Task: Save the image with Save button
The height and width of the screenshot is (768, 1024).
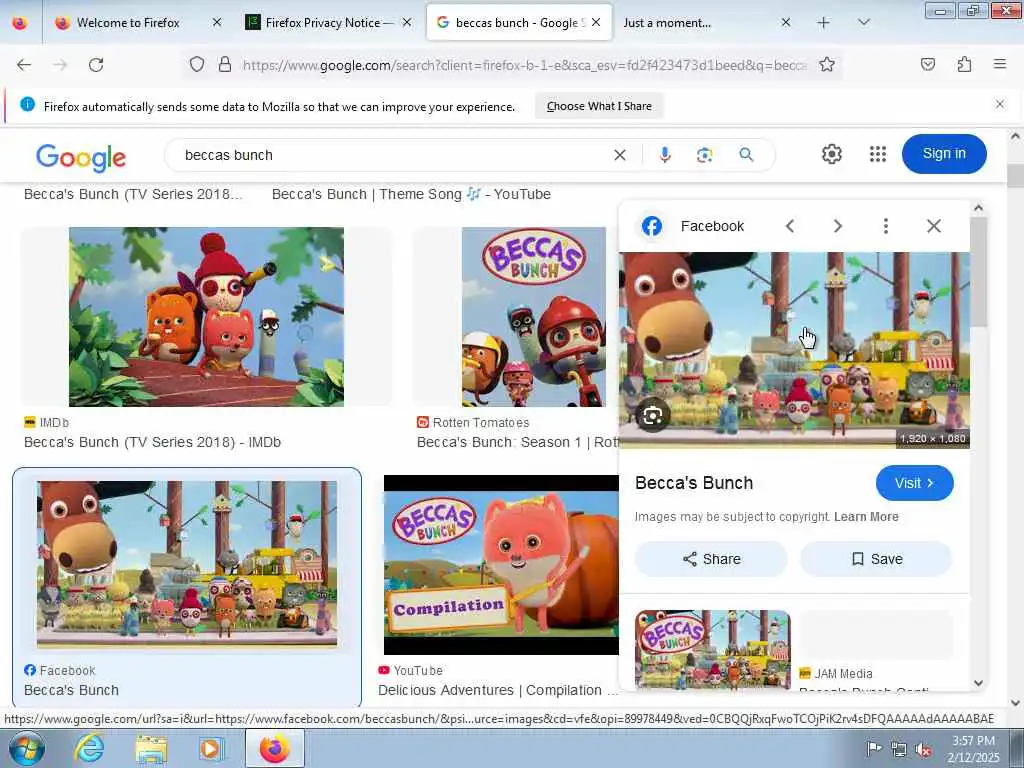Action: (876, 559)
